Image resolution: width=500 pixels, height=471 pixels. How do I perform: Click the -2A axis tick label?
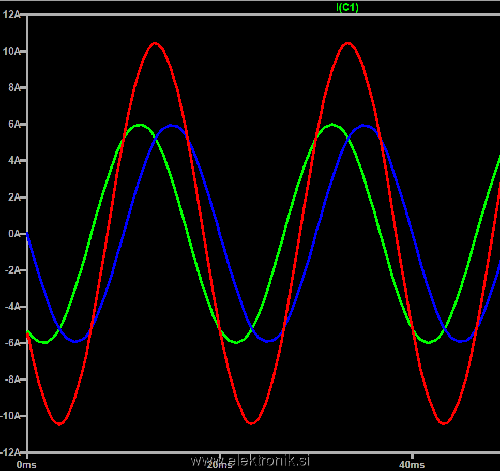pyautogui.click(x=13, y=270)
